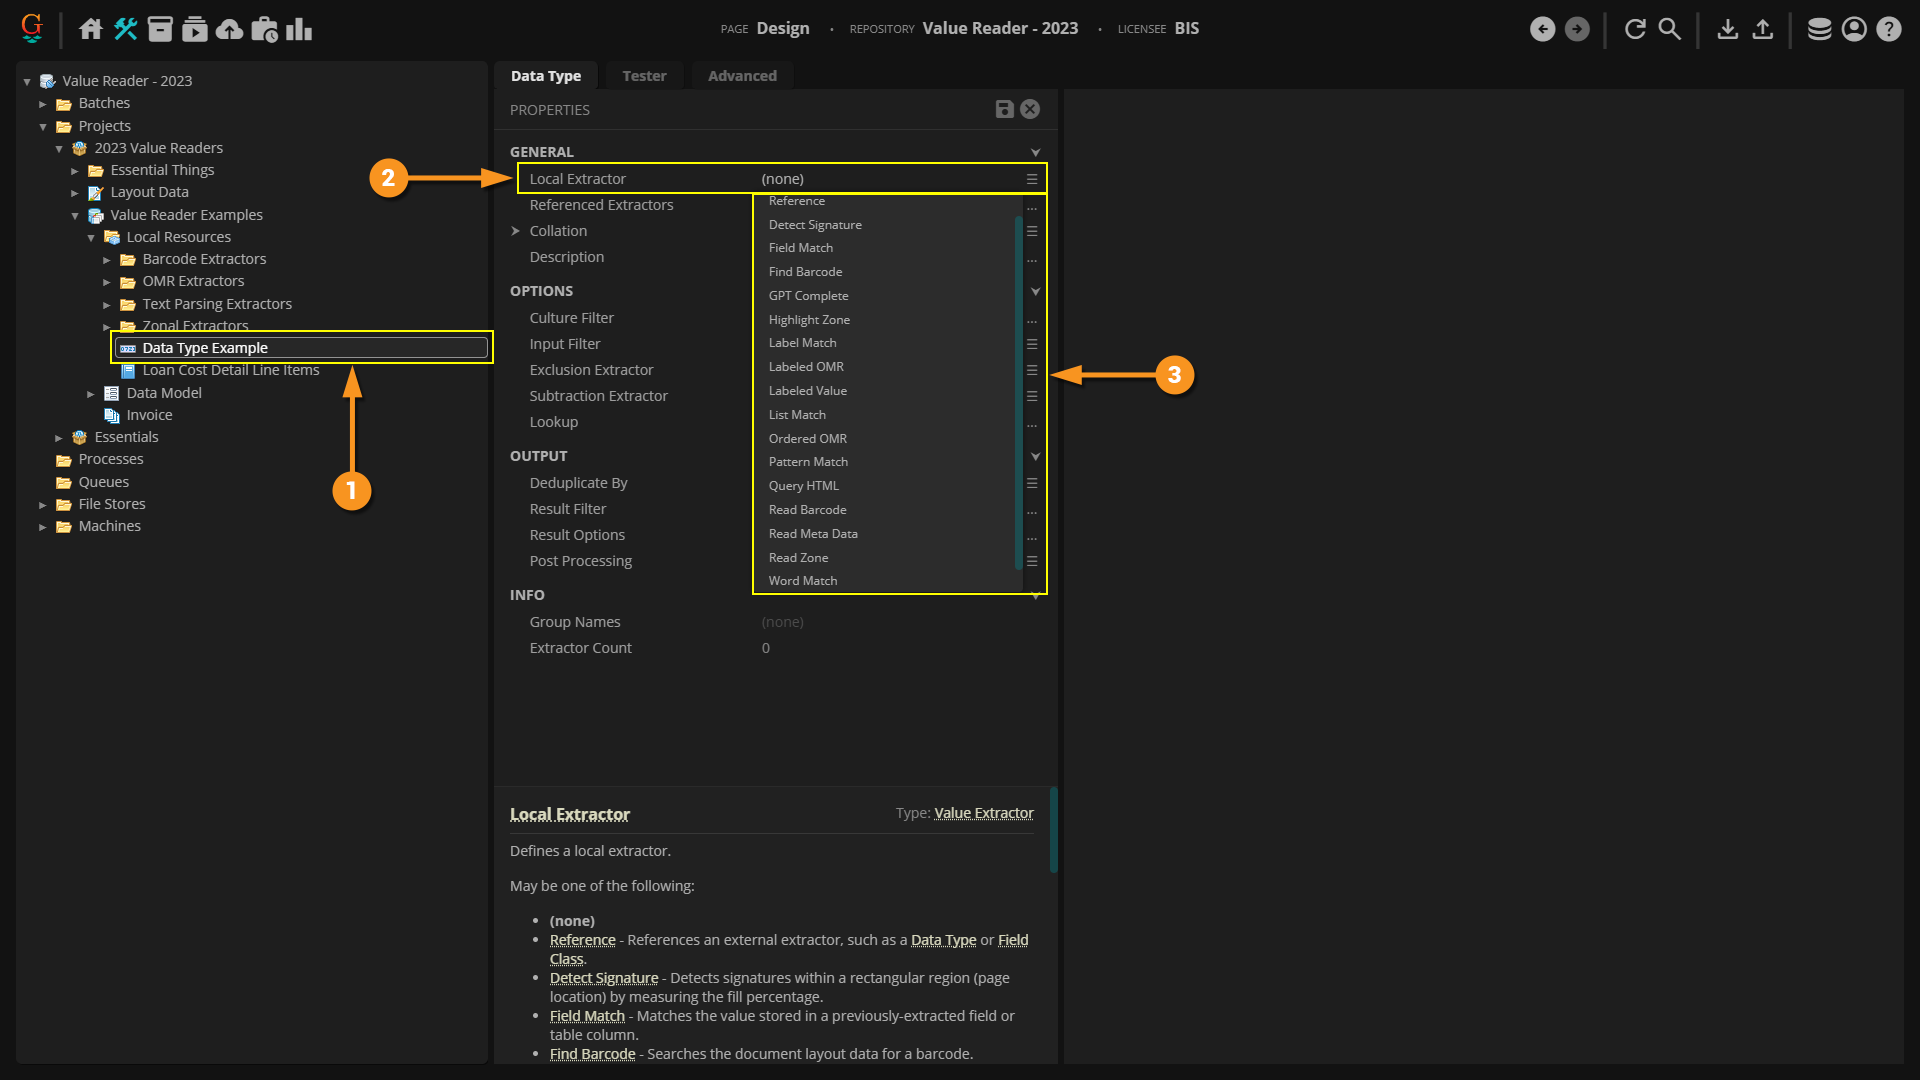
Task: Select the Invoice item in the tree
Action: pyautogui.click(x=149, y=415)
